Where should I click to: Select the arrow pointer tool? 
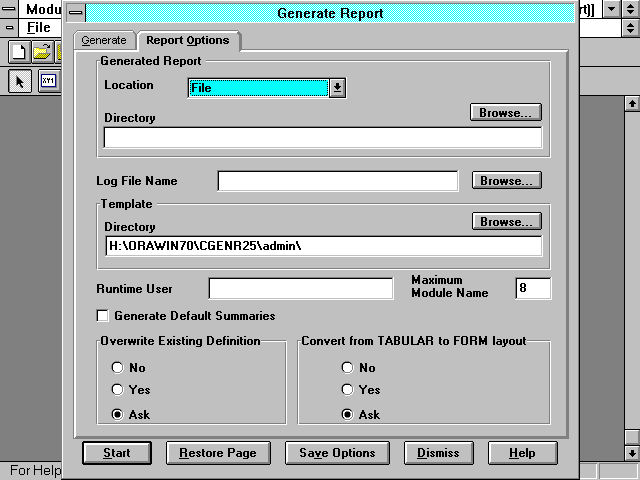point(20,82)
